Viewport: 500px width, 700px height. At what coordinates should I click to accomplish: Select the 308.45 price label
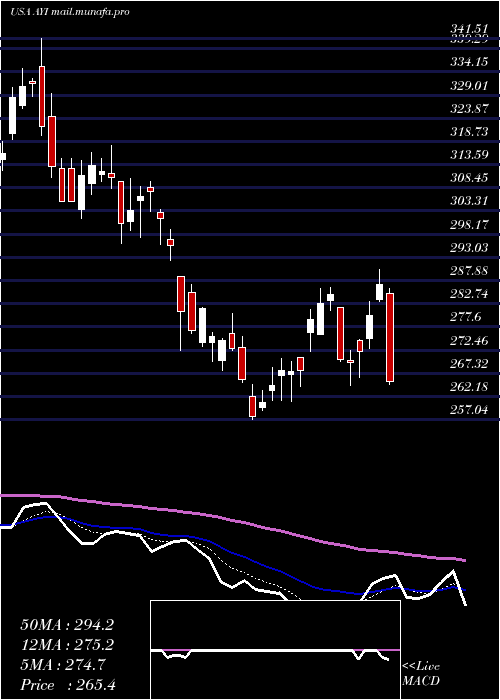(469, 178)
